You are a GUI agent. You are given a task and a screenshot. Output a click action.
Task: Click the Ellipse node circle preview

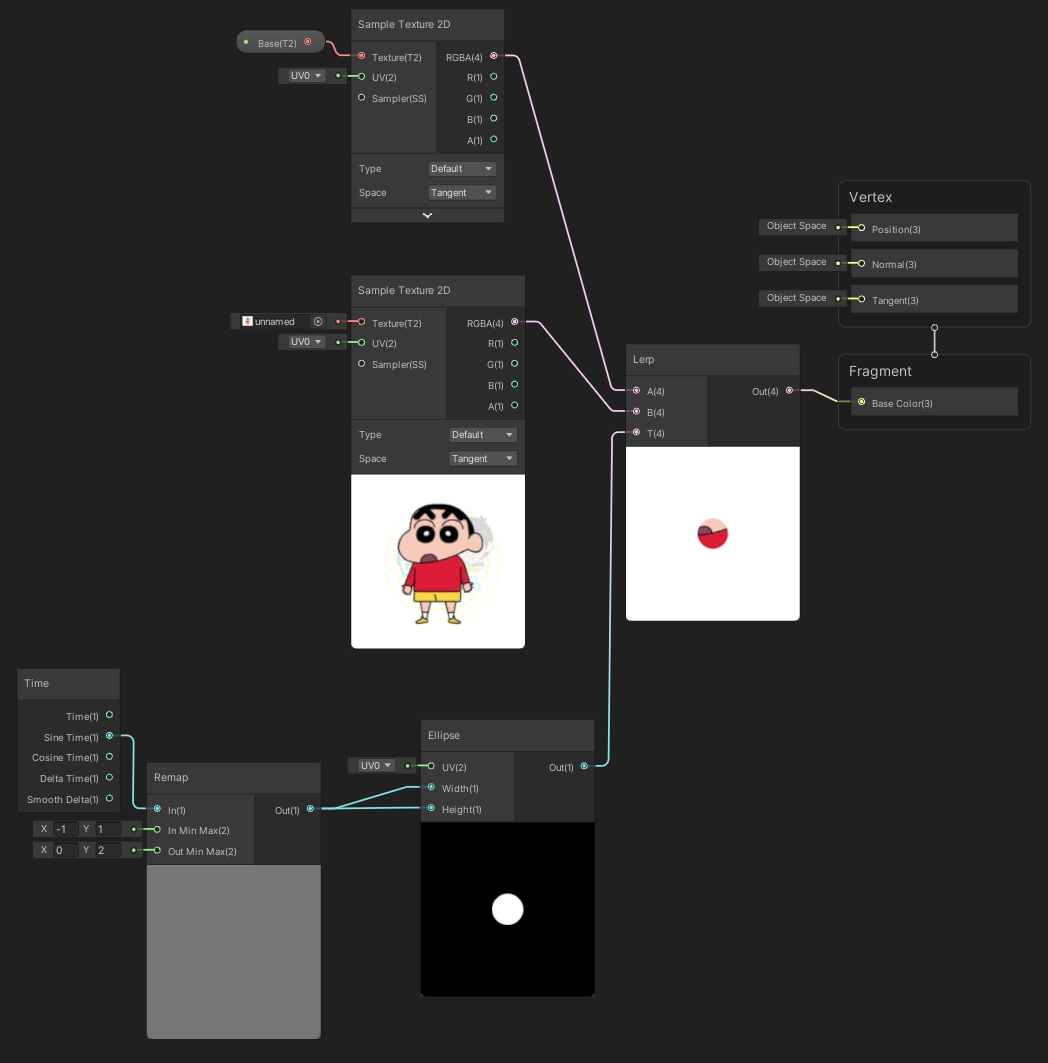point(508,909)
